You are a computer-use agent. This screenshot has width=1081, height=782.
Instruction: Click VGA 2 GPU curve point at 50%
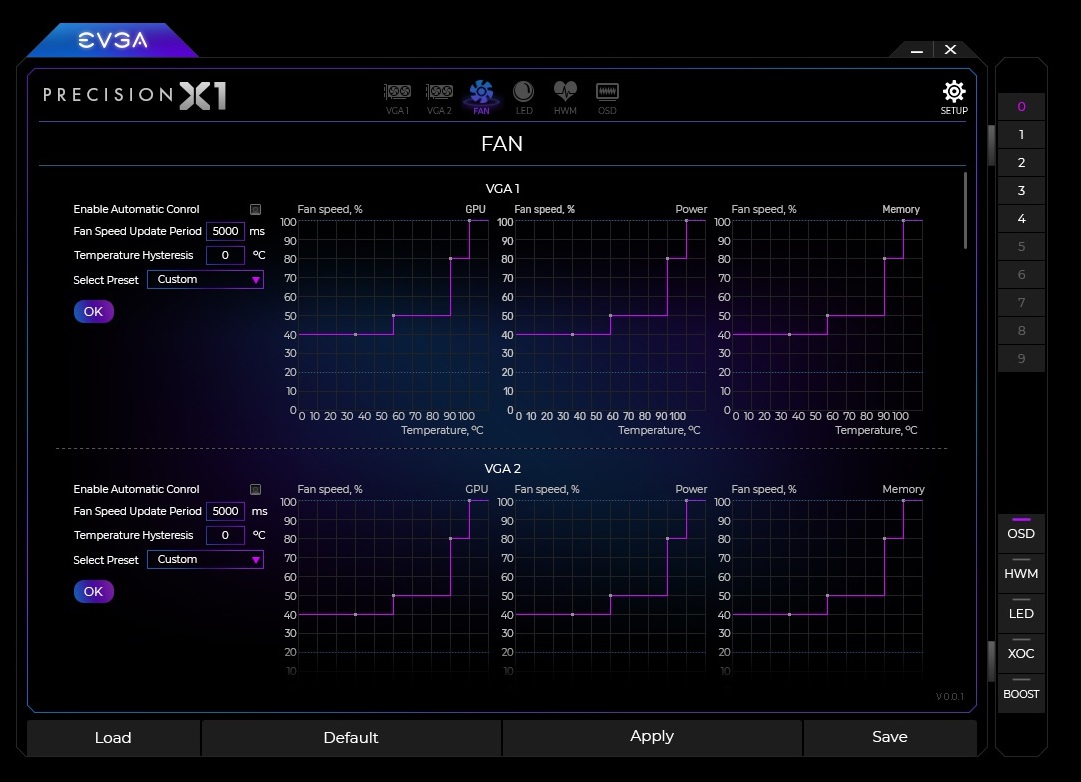[x=394, y=595]
